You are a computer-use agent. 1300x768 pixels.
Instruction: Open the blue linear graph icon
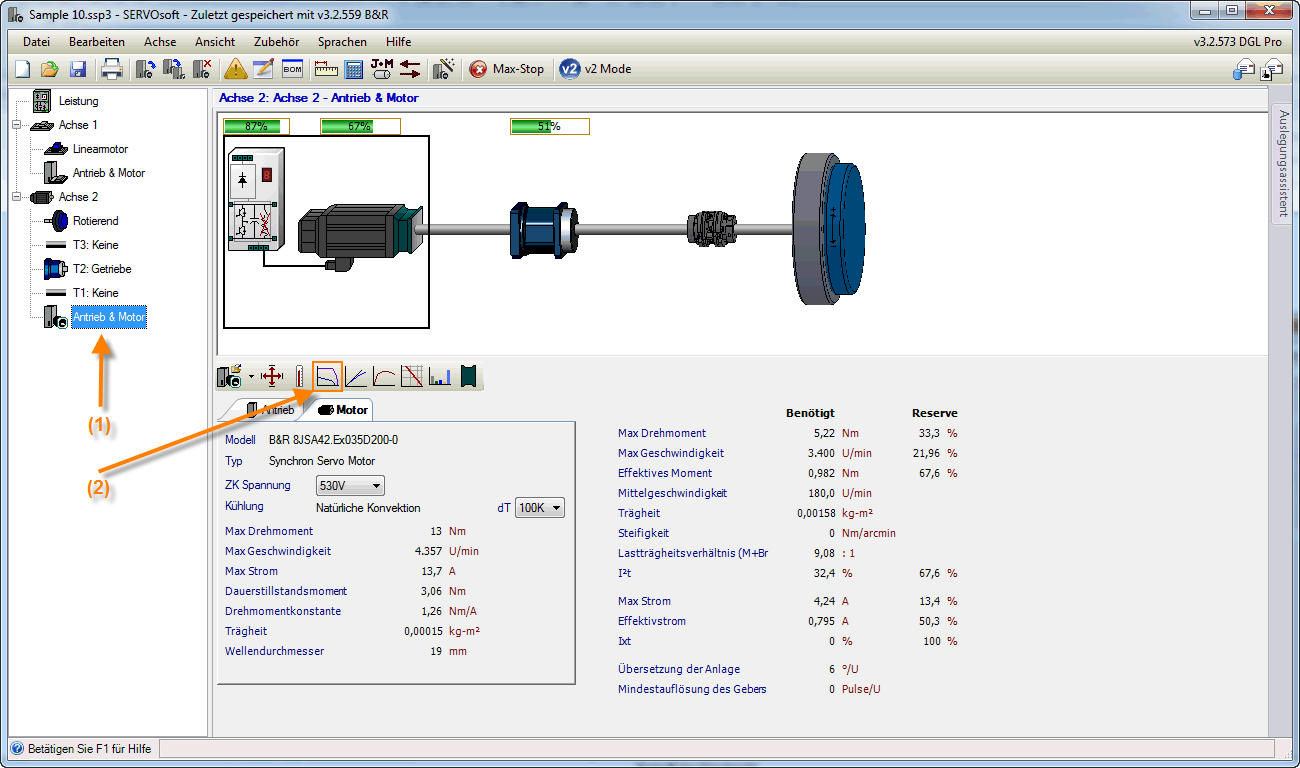(356, 376)
